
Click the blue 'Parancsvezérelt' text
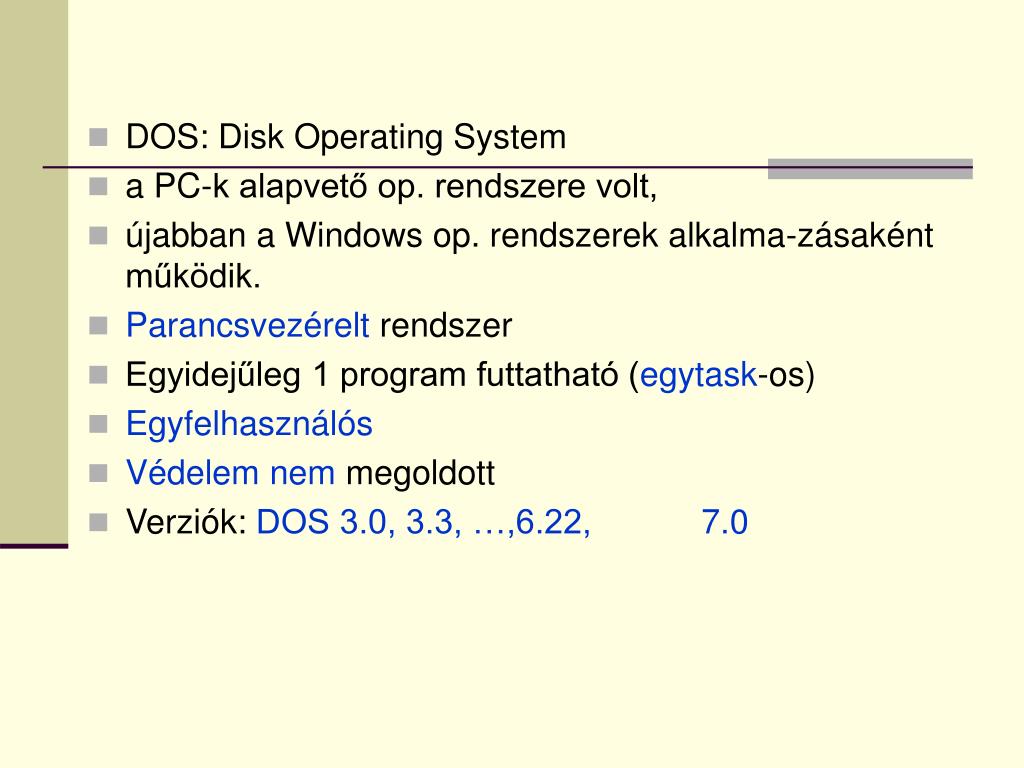(248, 325)
